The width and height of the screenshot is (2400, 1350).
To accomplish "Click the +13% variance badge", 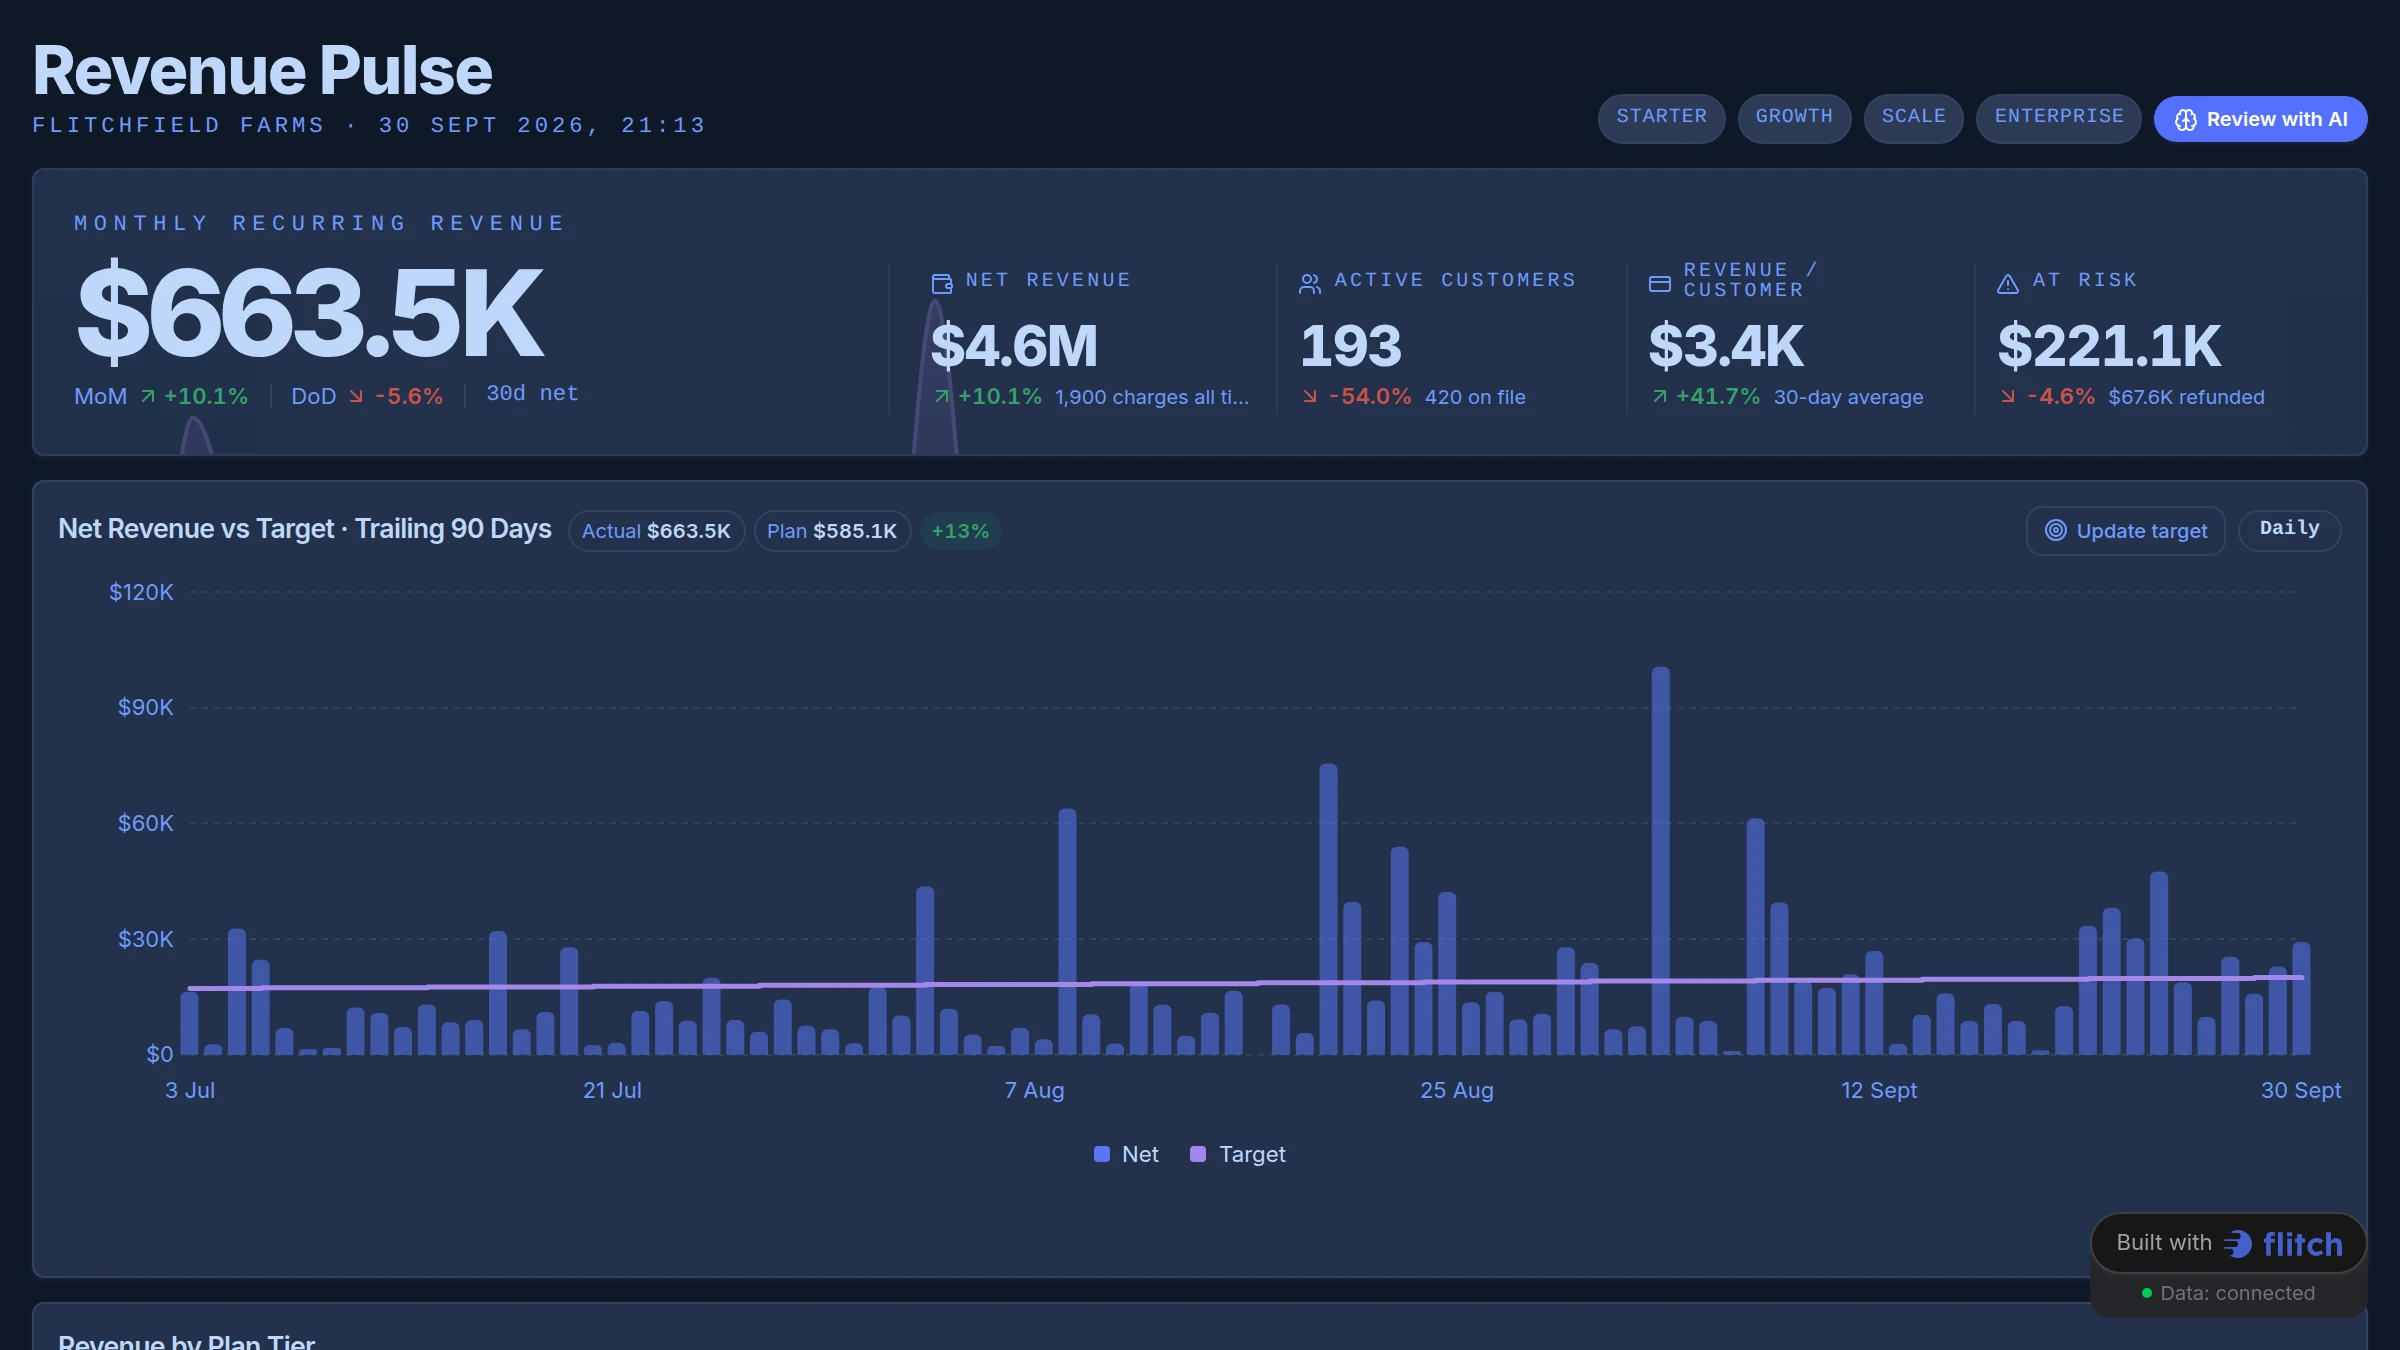I will pyautogui.click(x=960, y=531).
